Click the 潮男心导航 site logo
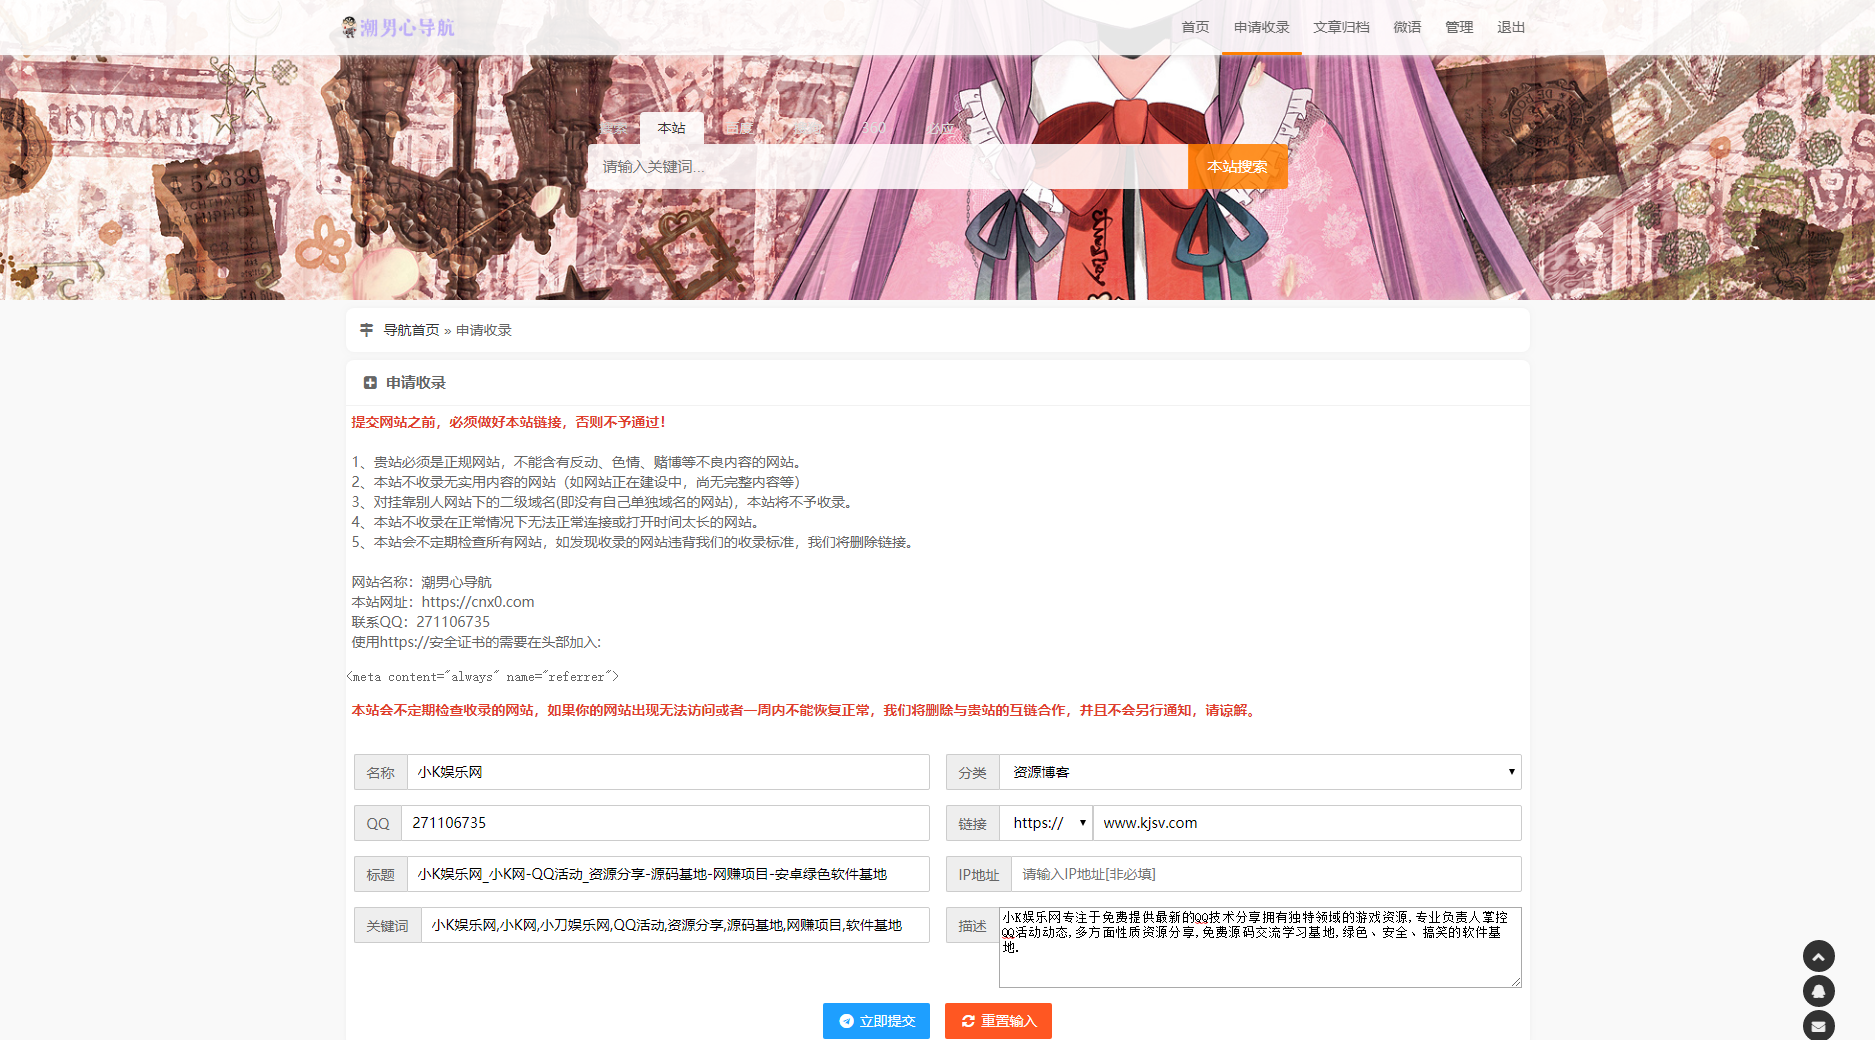Screen dimensions: 1875x1040 [x=397, y=27]
